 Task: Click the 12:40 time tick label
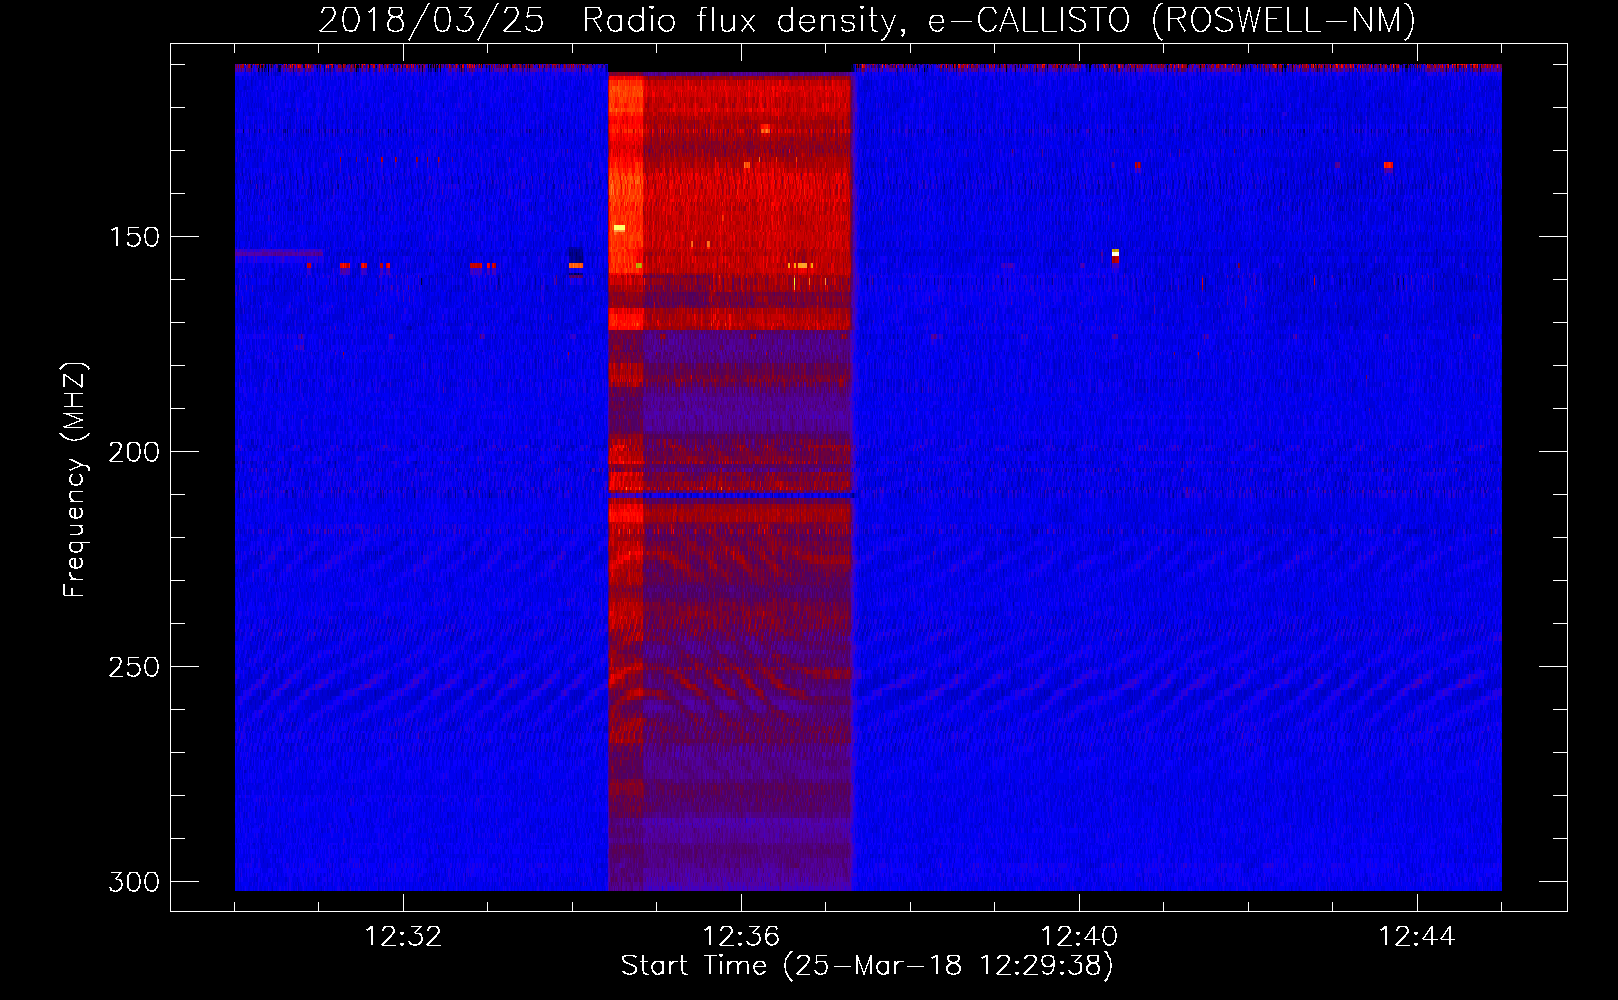point(1079,937)
